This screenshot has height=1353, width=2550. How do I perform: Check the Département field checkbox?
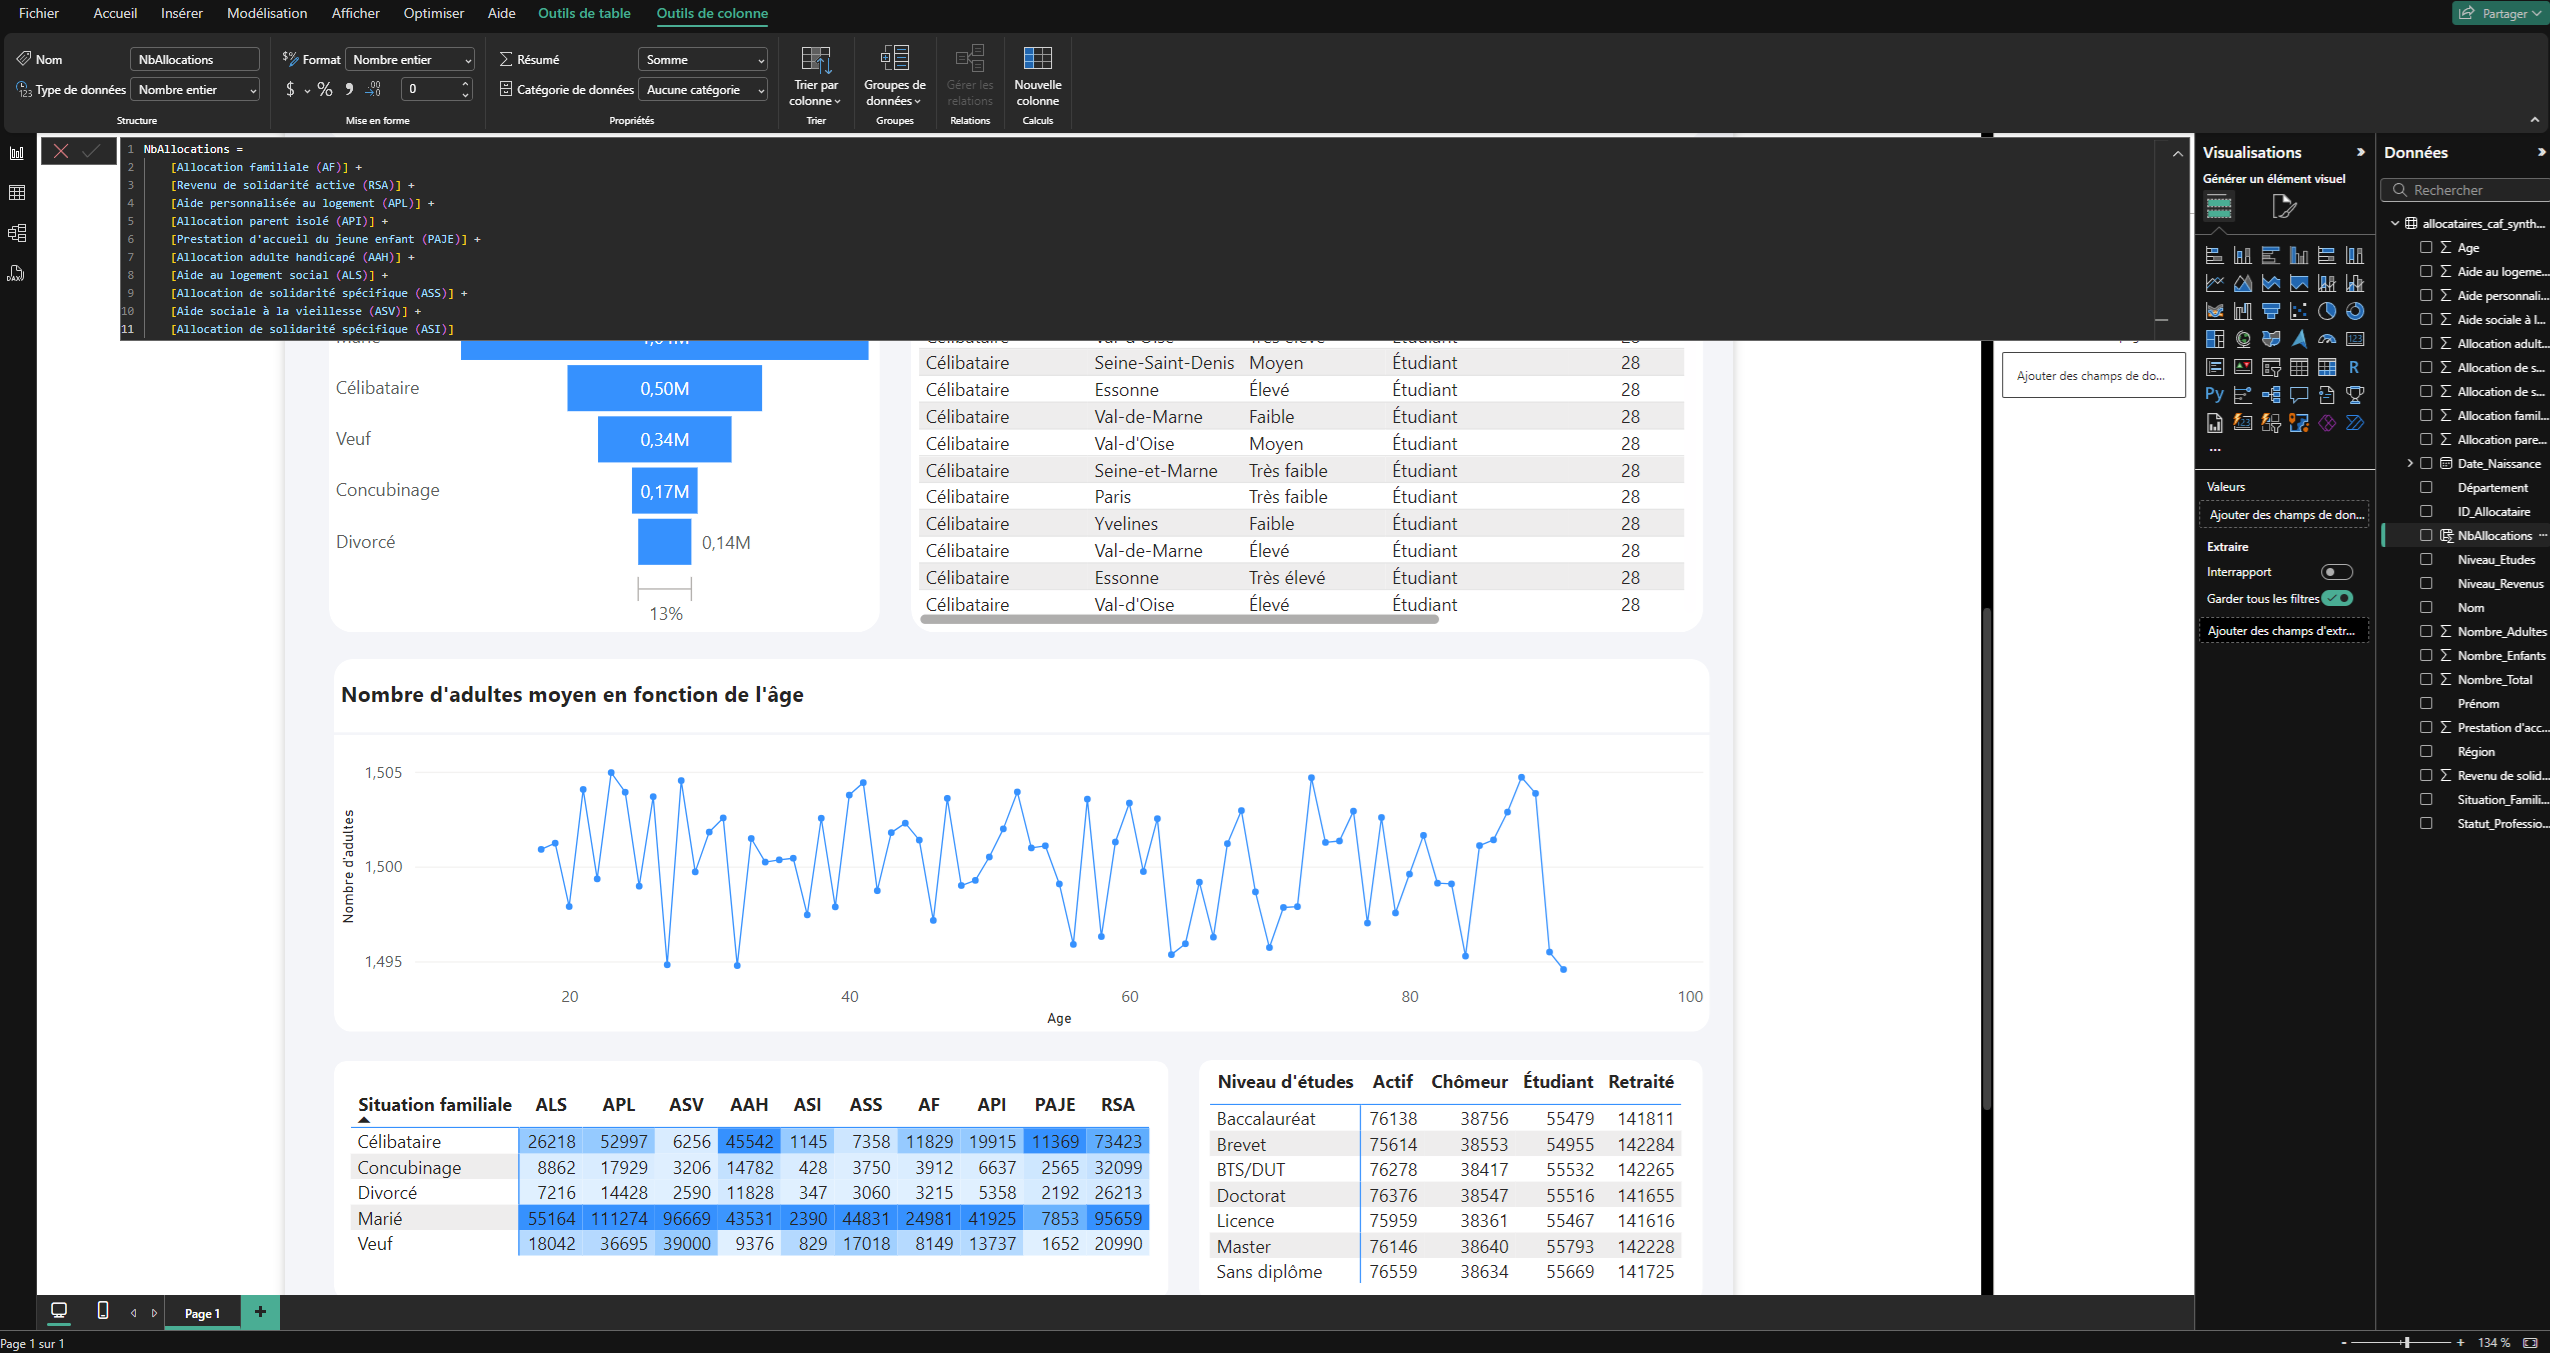[2426, 487]
